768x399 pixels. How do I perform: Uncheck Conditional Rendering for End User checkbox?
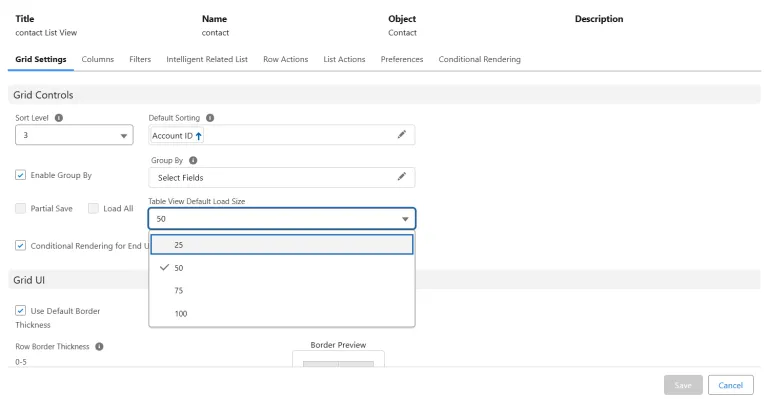(x=20, y=245)
